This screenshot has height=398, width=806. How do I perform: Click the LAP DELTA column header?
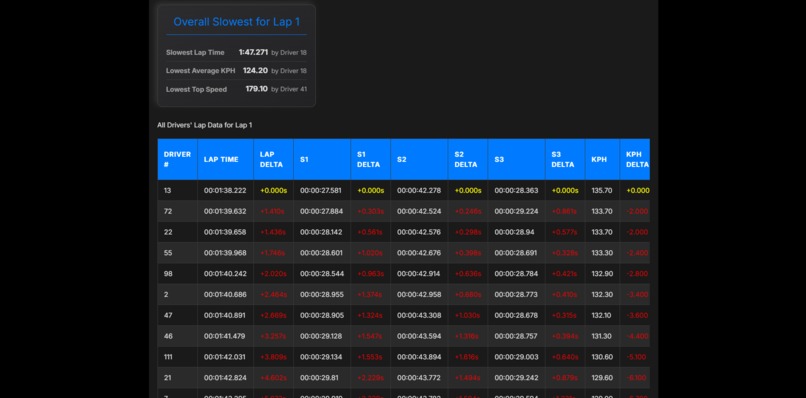273,159
